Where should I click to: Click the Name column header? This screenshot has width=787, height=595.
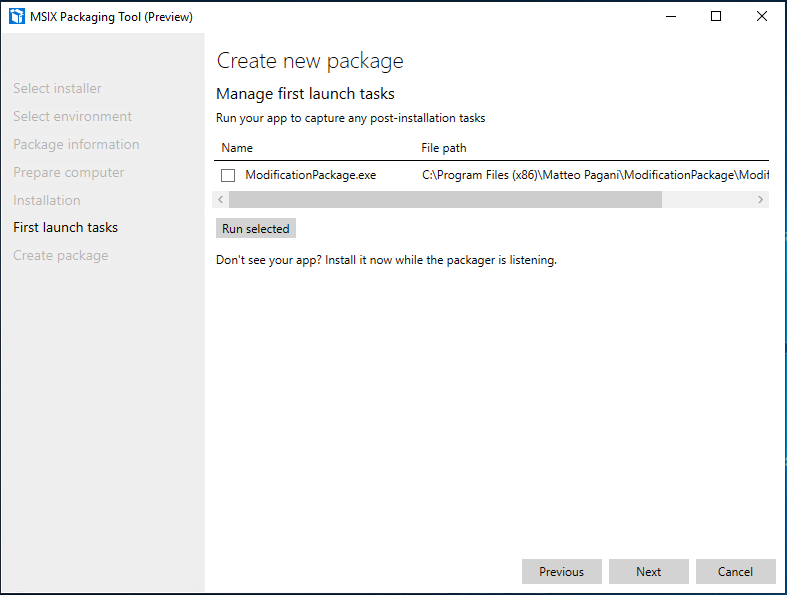[237, 148]
